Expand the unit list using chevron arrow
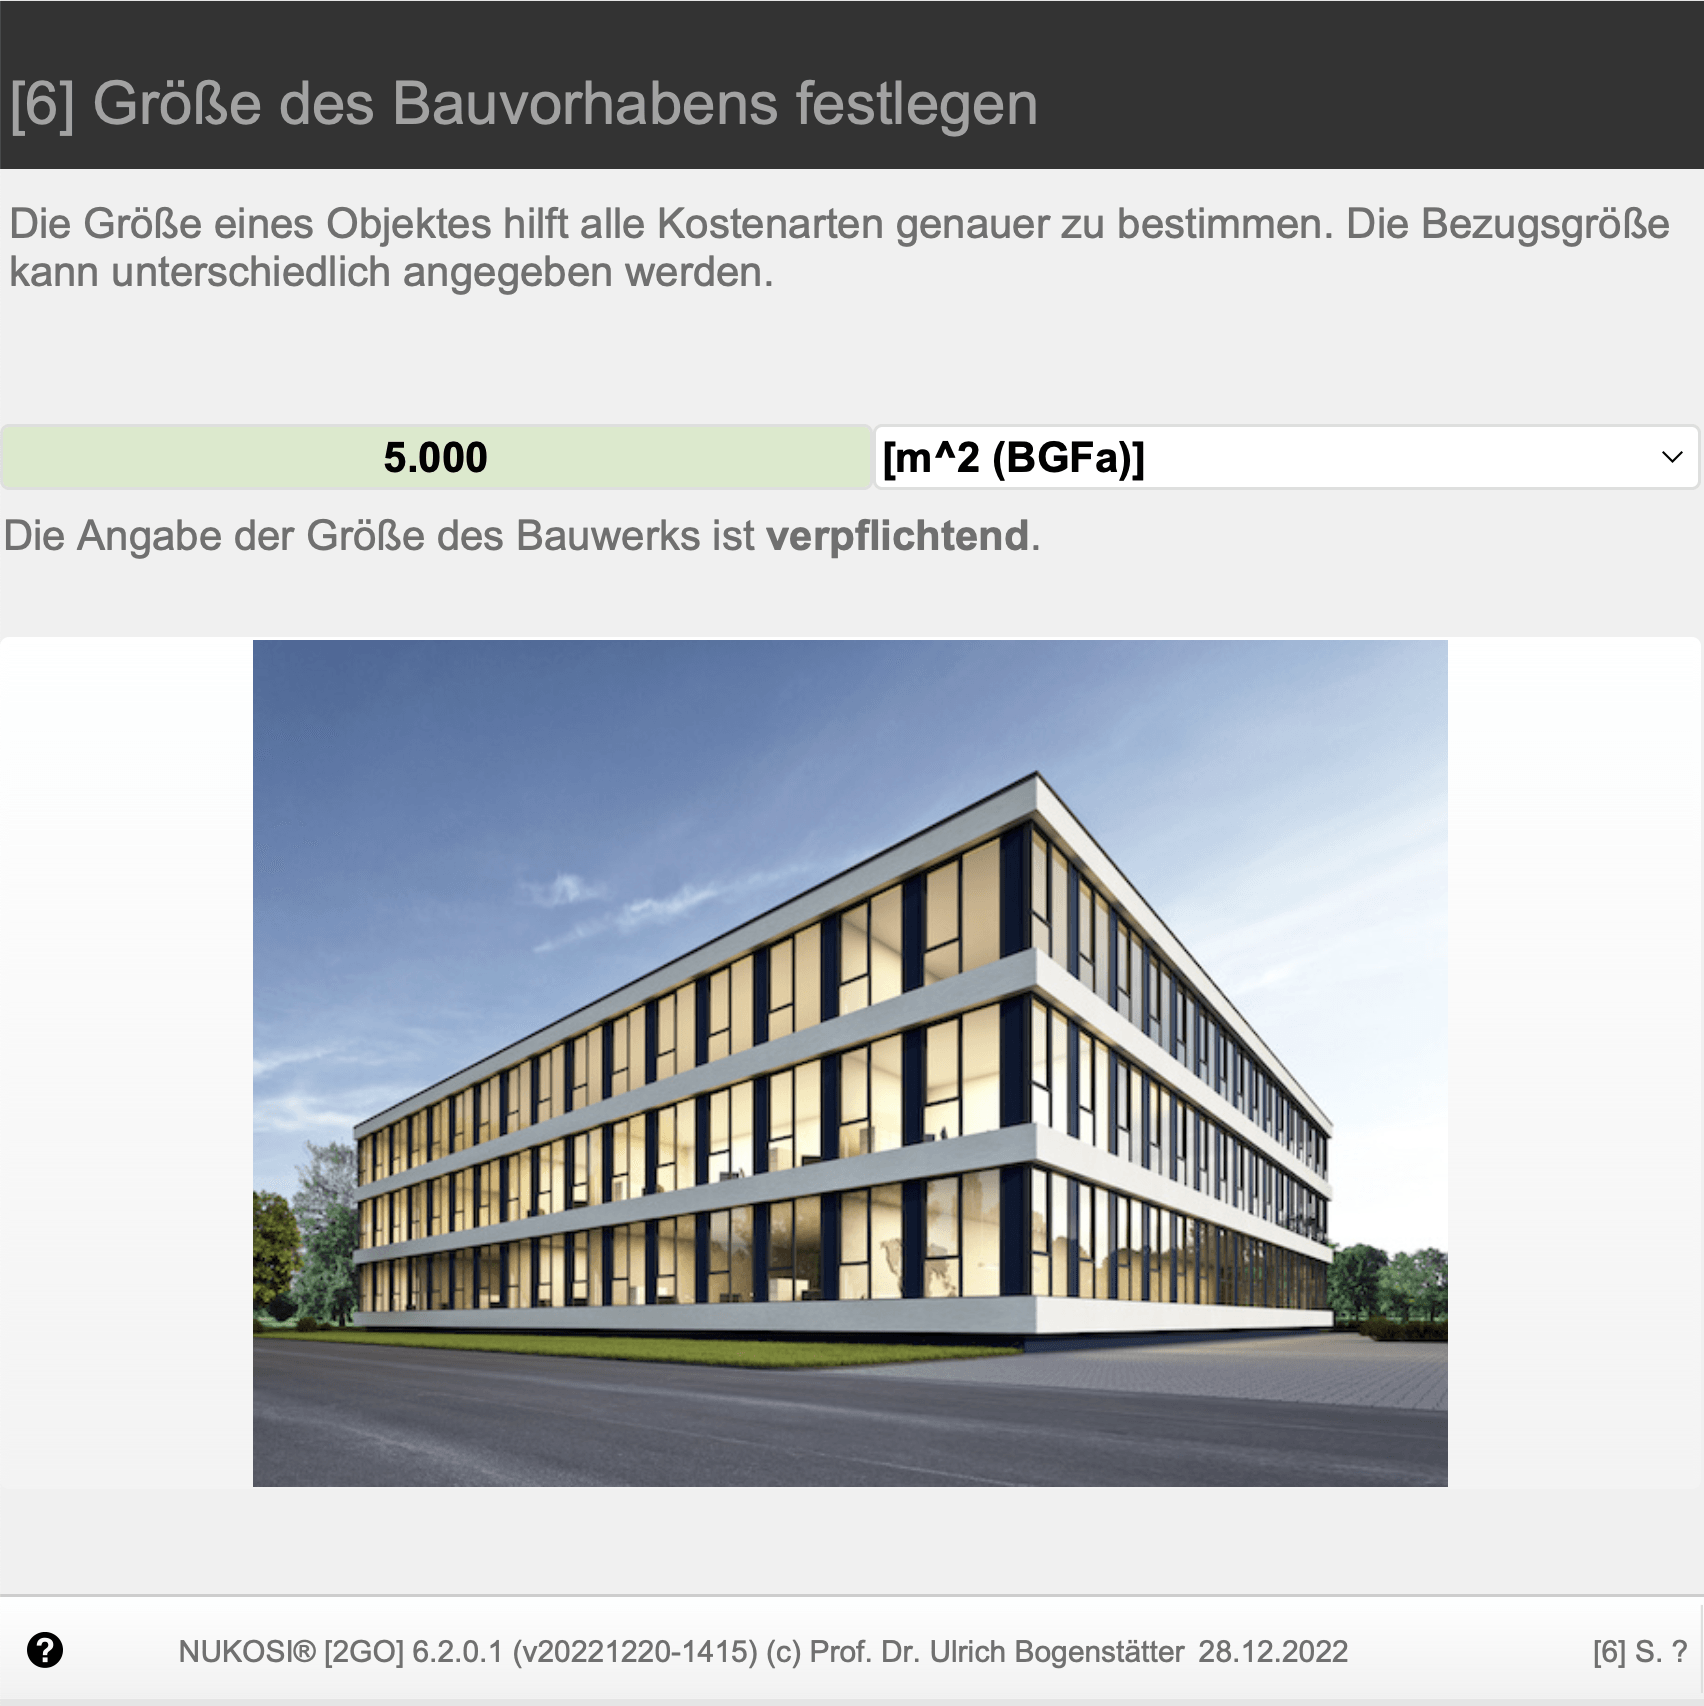1704x1706 pixels. (1672, 458)
